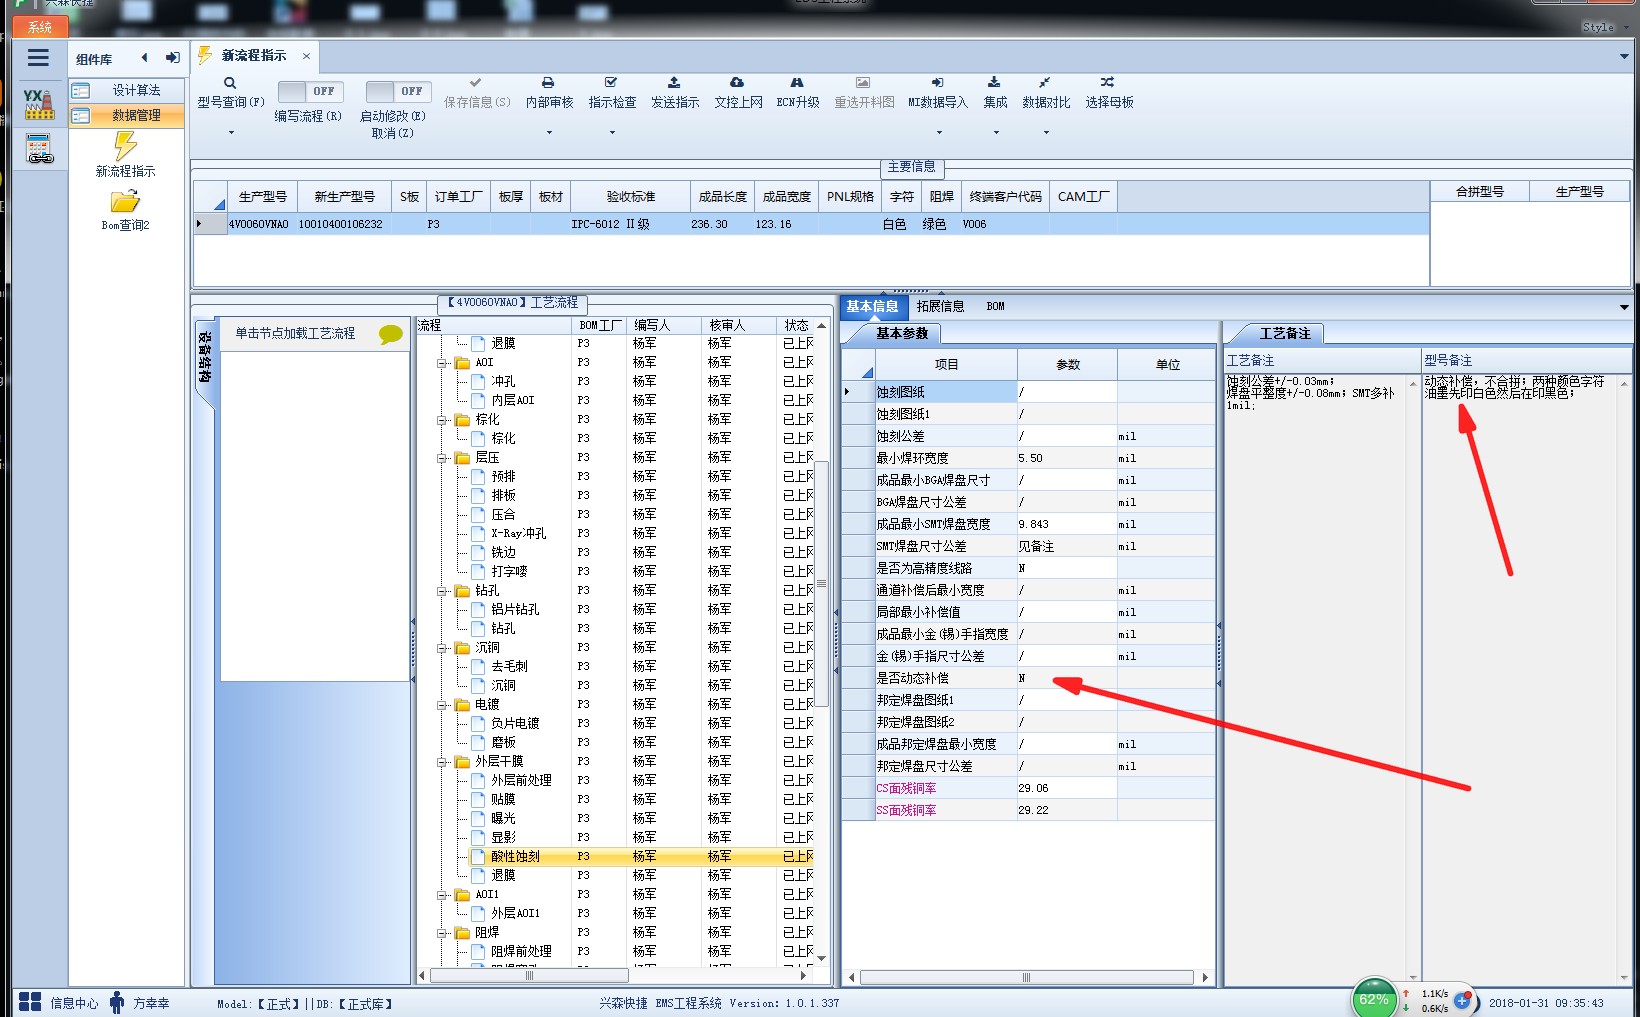Click the 内部审核 printer icon
This screenshot has height=1017, width=1640.
click(x=548, y=82)
